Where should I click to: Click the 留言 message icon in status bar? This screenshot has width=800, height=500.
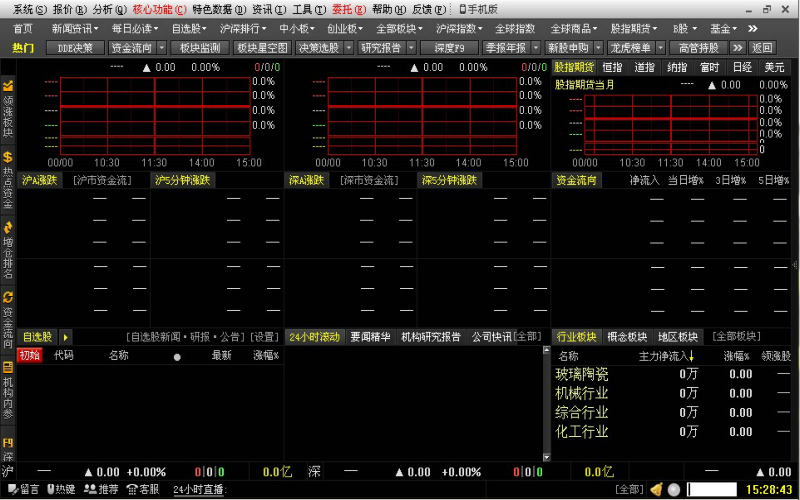tap(13, 490)
